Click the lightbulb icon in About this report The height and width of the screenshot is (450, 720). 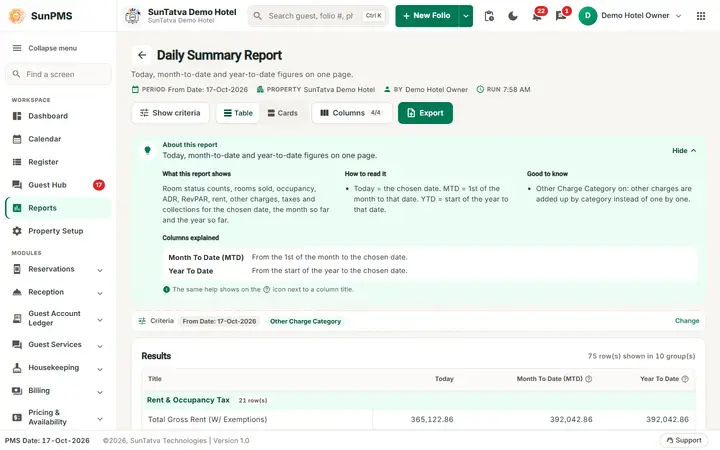click(147, 150)
